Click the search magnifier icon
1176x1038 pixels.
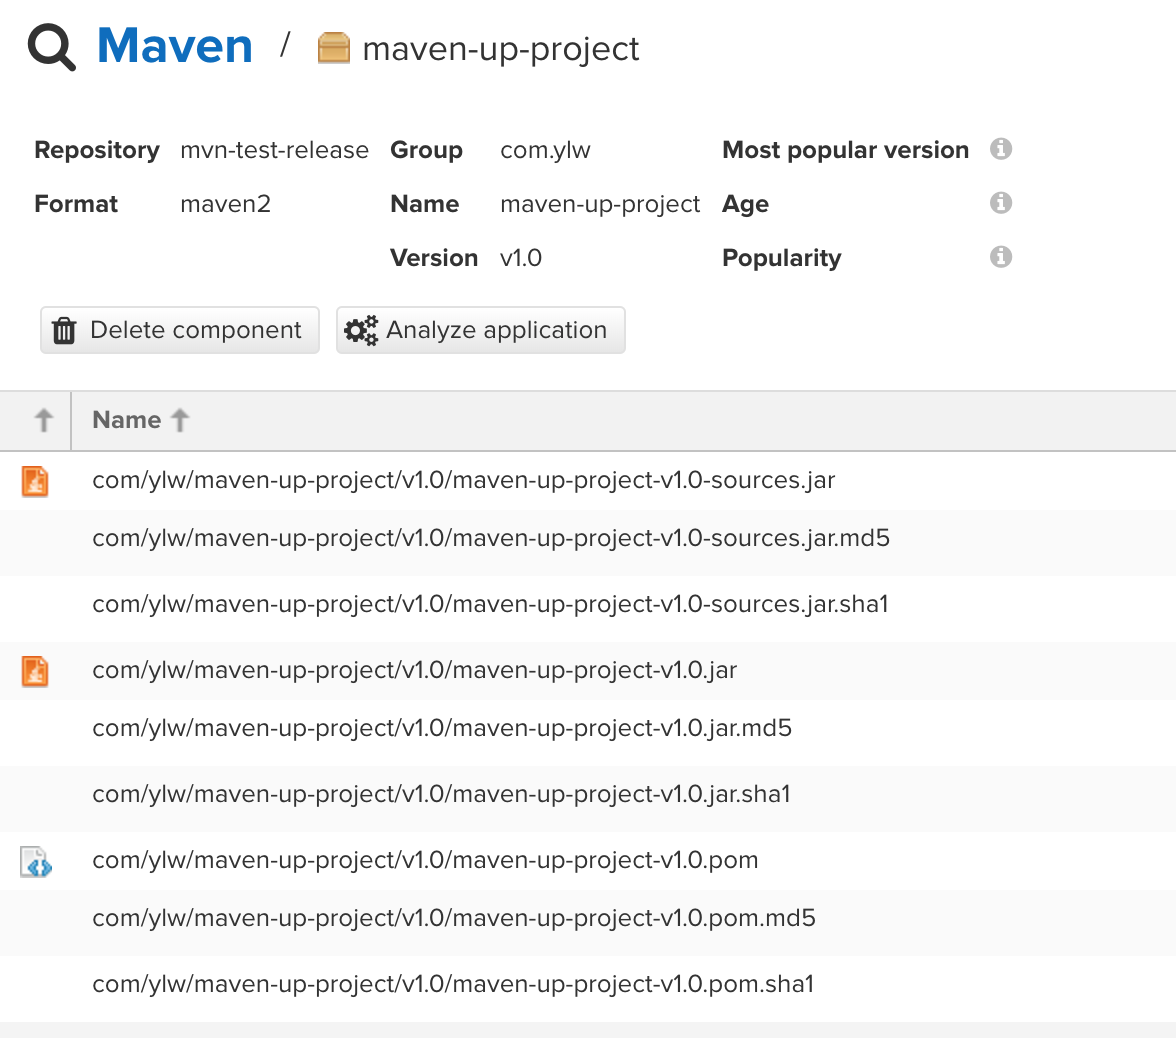coord(51,47)
